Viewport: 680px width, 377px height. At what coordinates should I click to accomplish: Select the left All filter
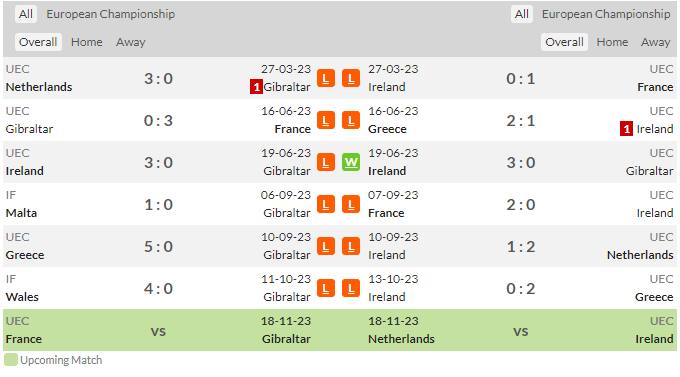26,14
